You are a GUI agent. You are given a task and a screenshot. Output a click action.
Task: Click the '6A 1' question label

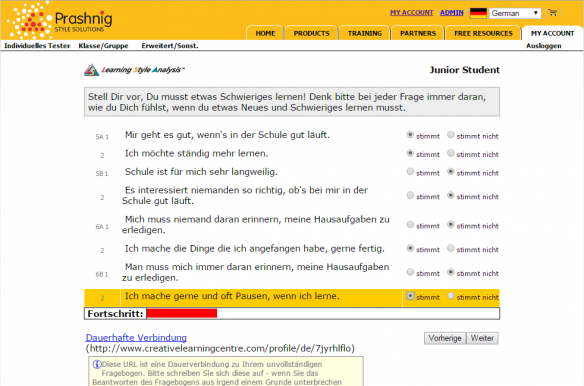pyautogui.click(x=102, y=227)
